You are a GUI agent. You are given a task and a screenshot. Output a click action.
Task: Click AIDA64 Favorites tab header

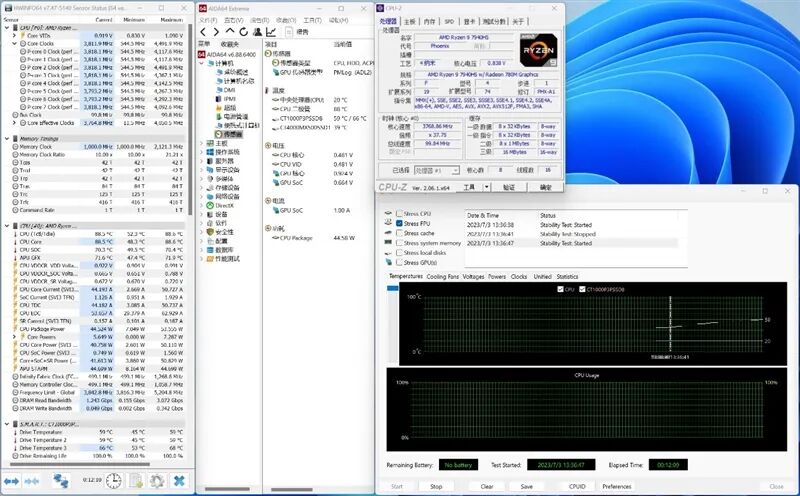230,44
